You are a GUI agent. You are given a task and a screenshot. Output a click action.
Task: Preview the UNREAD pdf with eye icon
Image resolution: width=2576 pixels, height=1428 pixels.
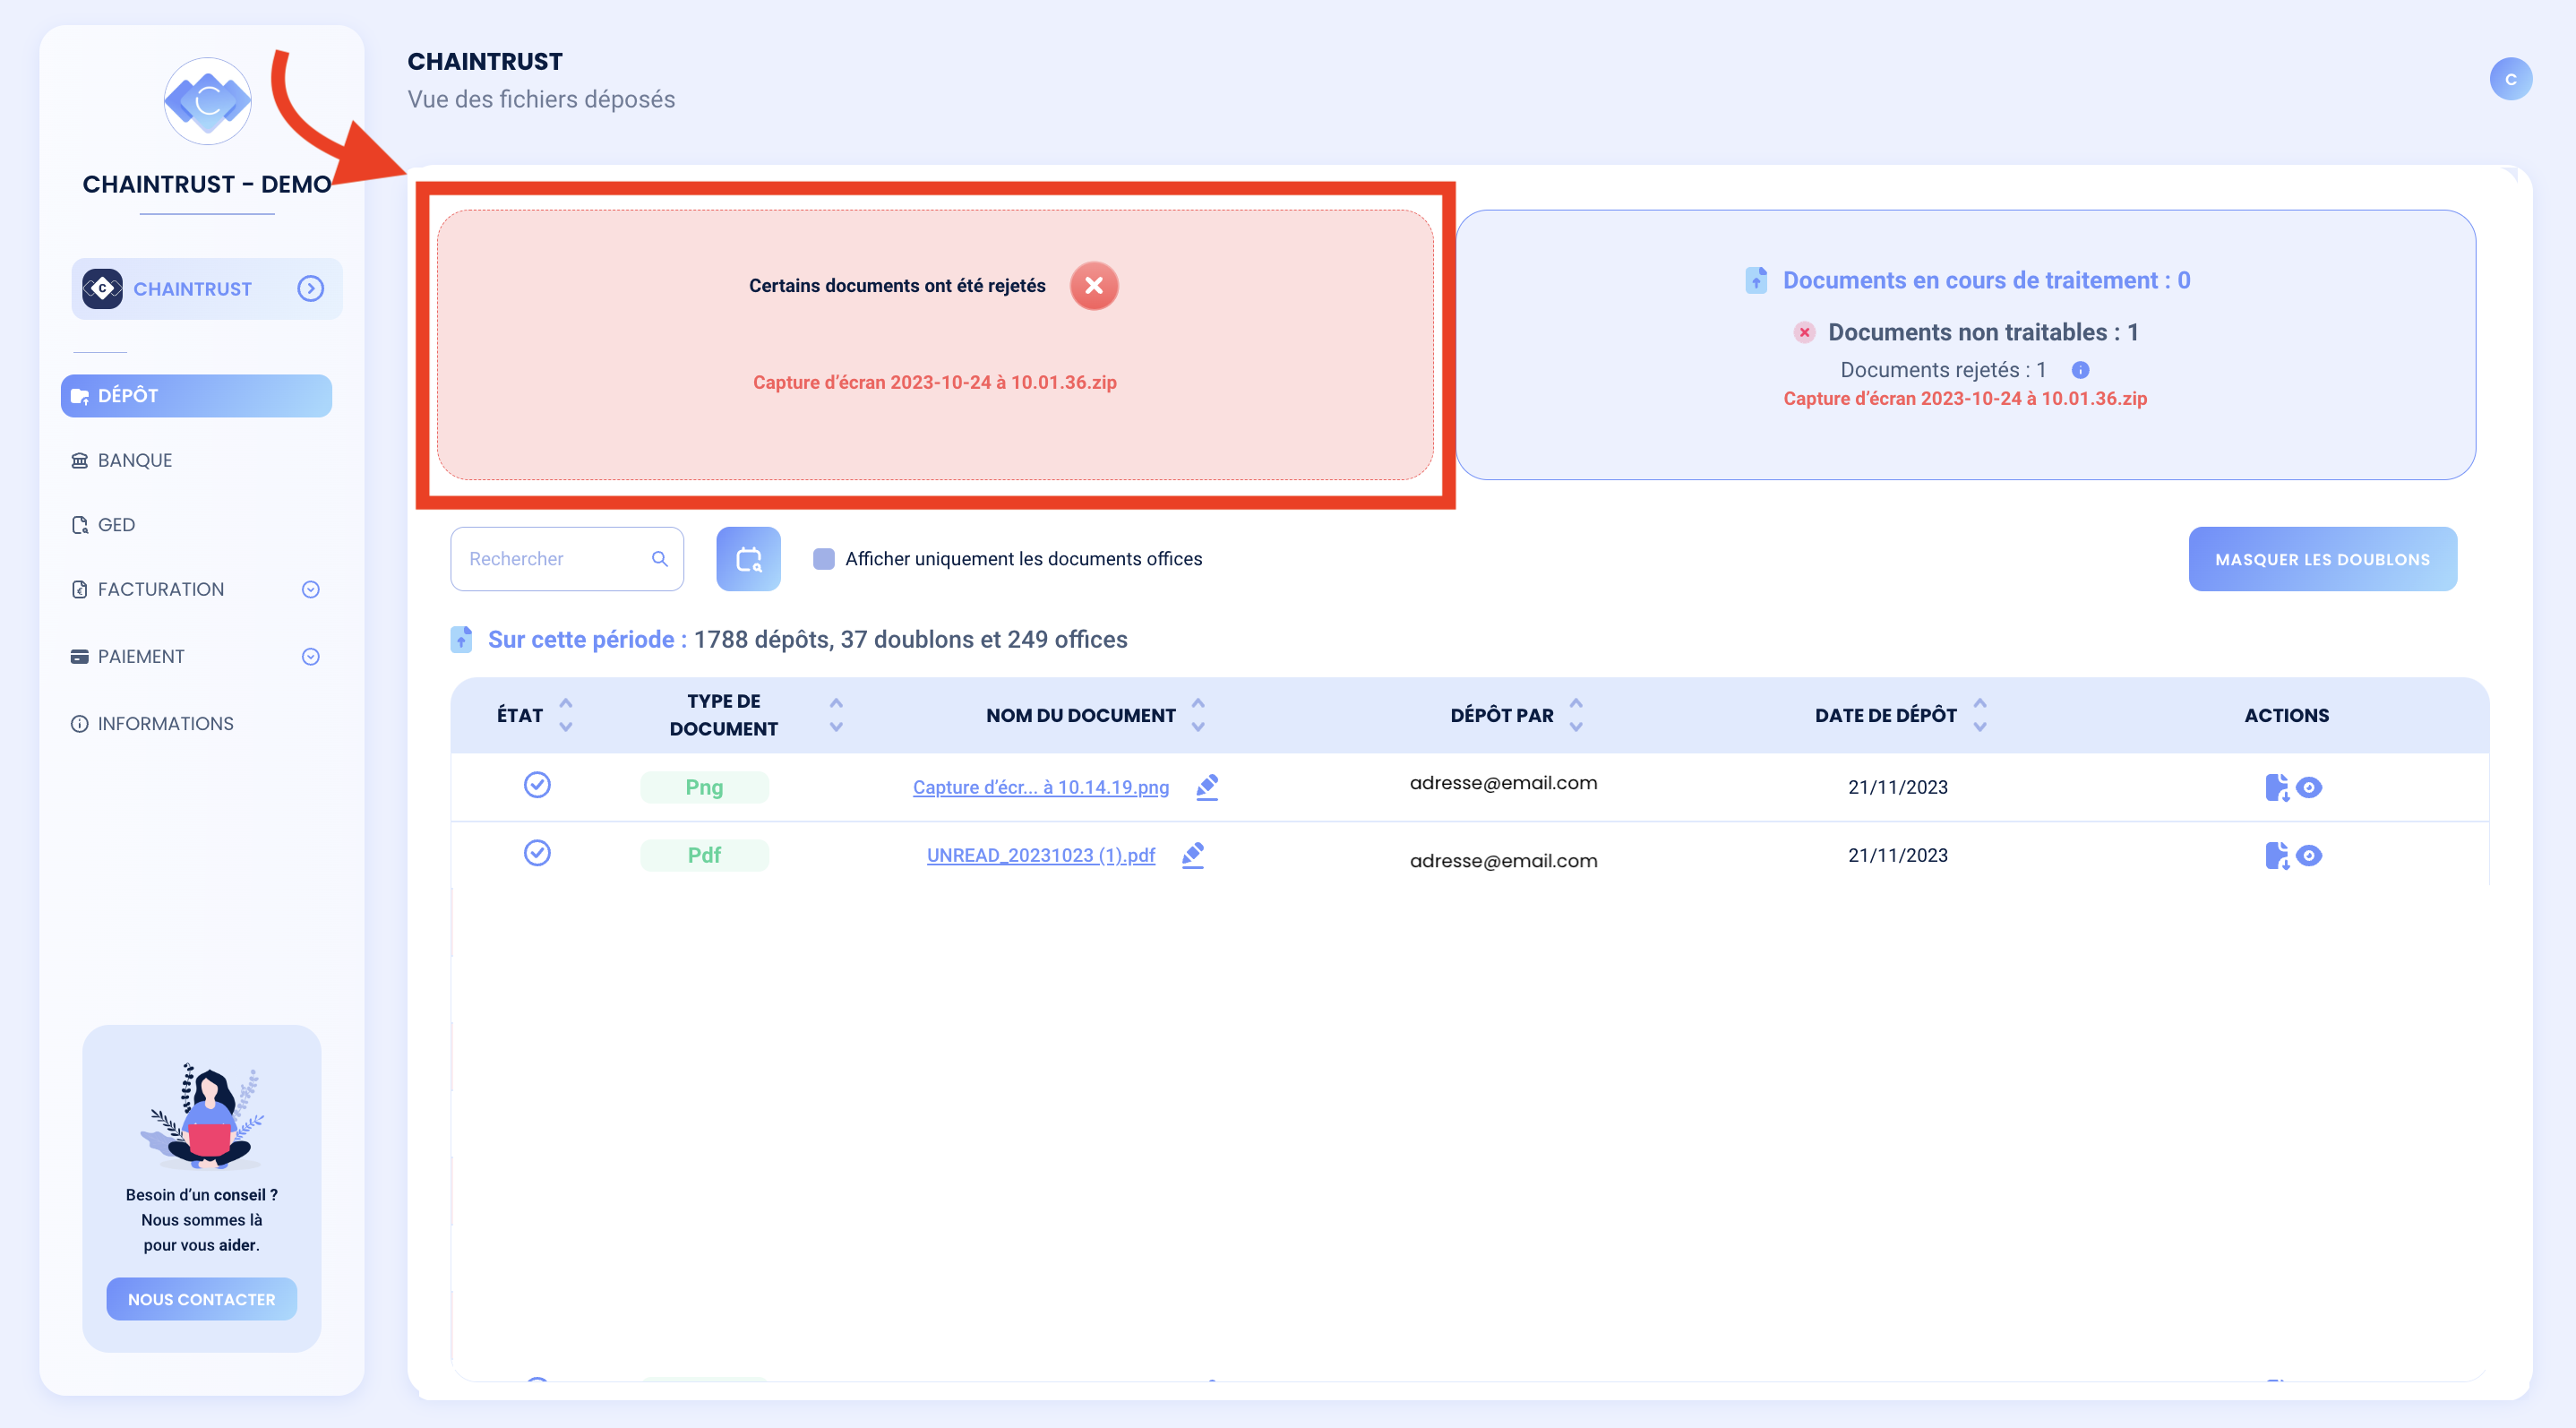tap(2308, 856)
